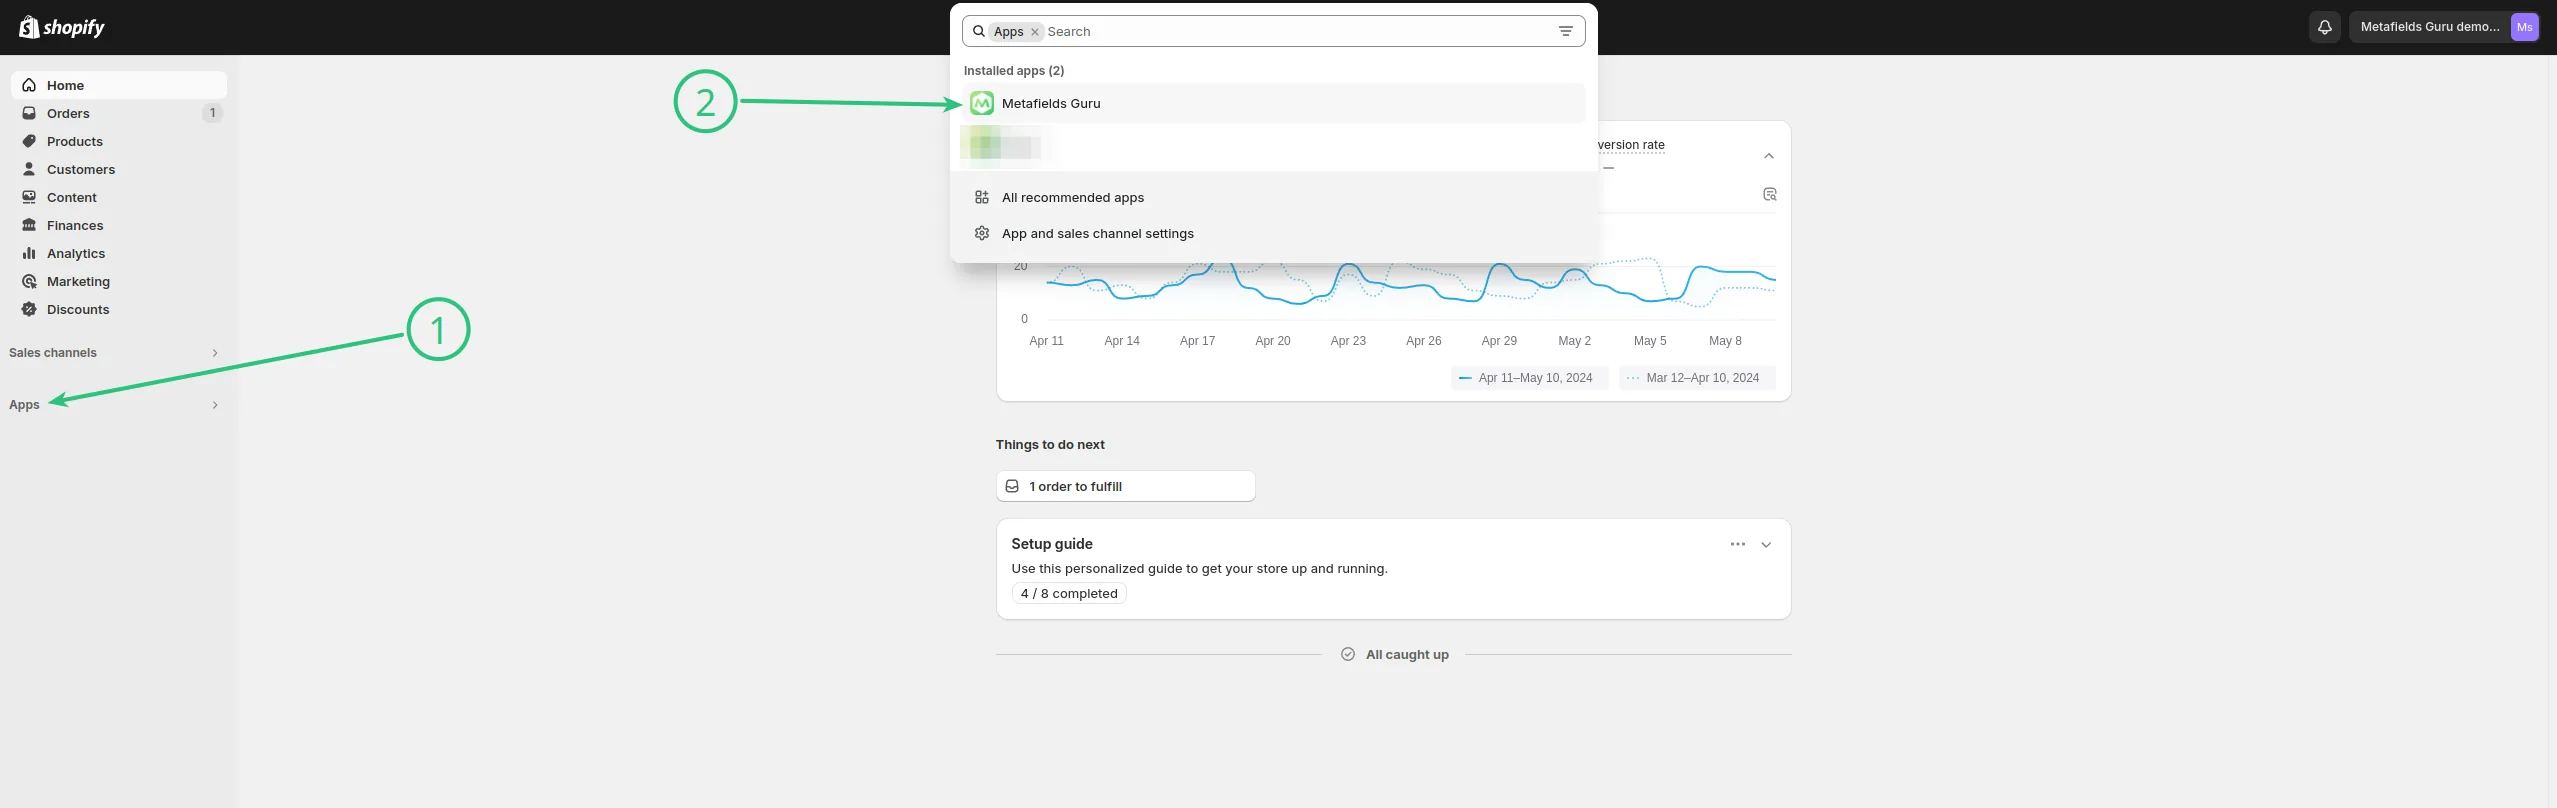Screen dimensions: 2557x808
Task: Click the Products tag icon
Action: click(x=29, y=141)
